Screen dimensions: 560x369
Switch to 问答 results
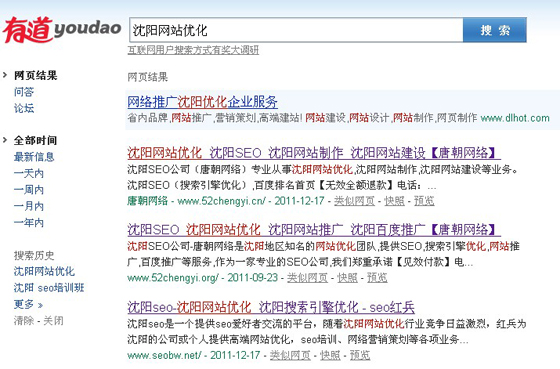pos(24,92)
